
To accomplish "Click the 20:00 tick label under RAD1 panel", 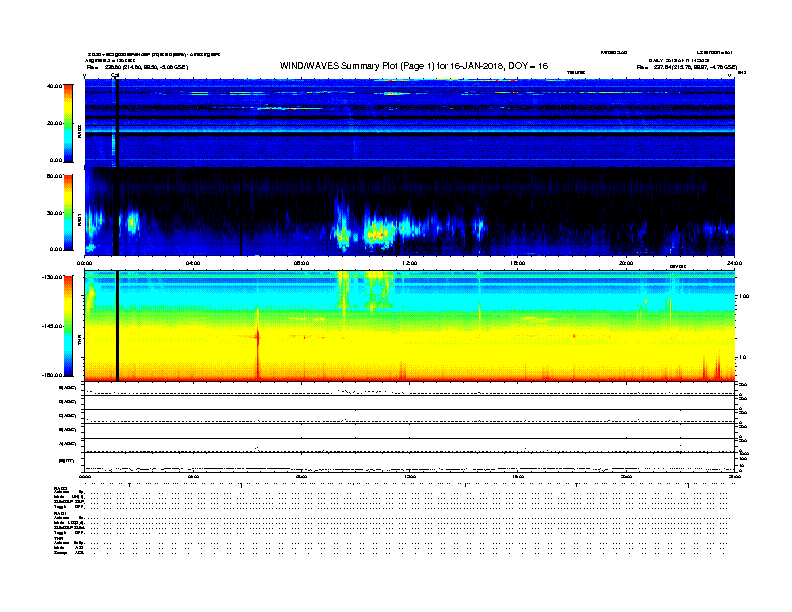I will (626, 263).
